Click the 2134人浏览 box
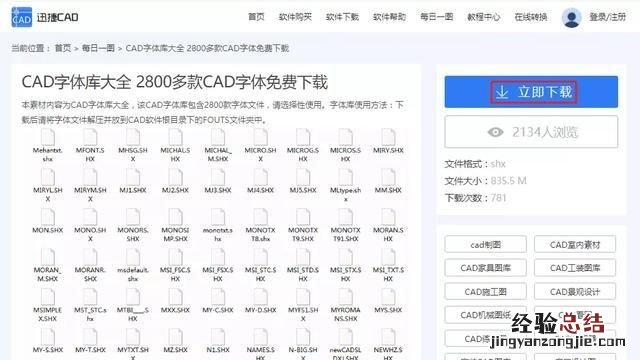 tap(531, 132)
